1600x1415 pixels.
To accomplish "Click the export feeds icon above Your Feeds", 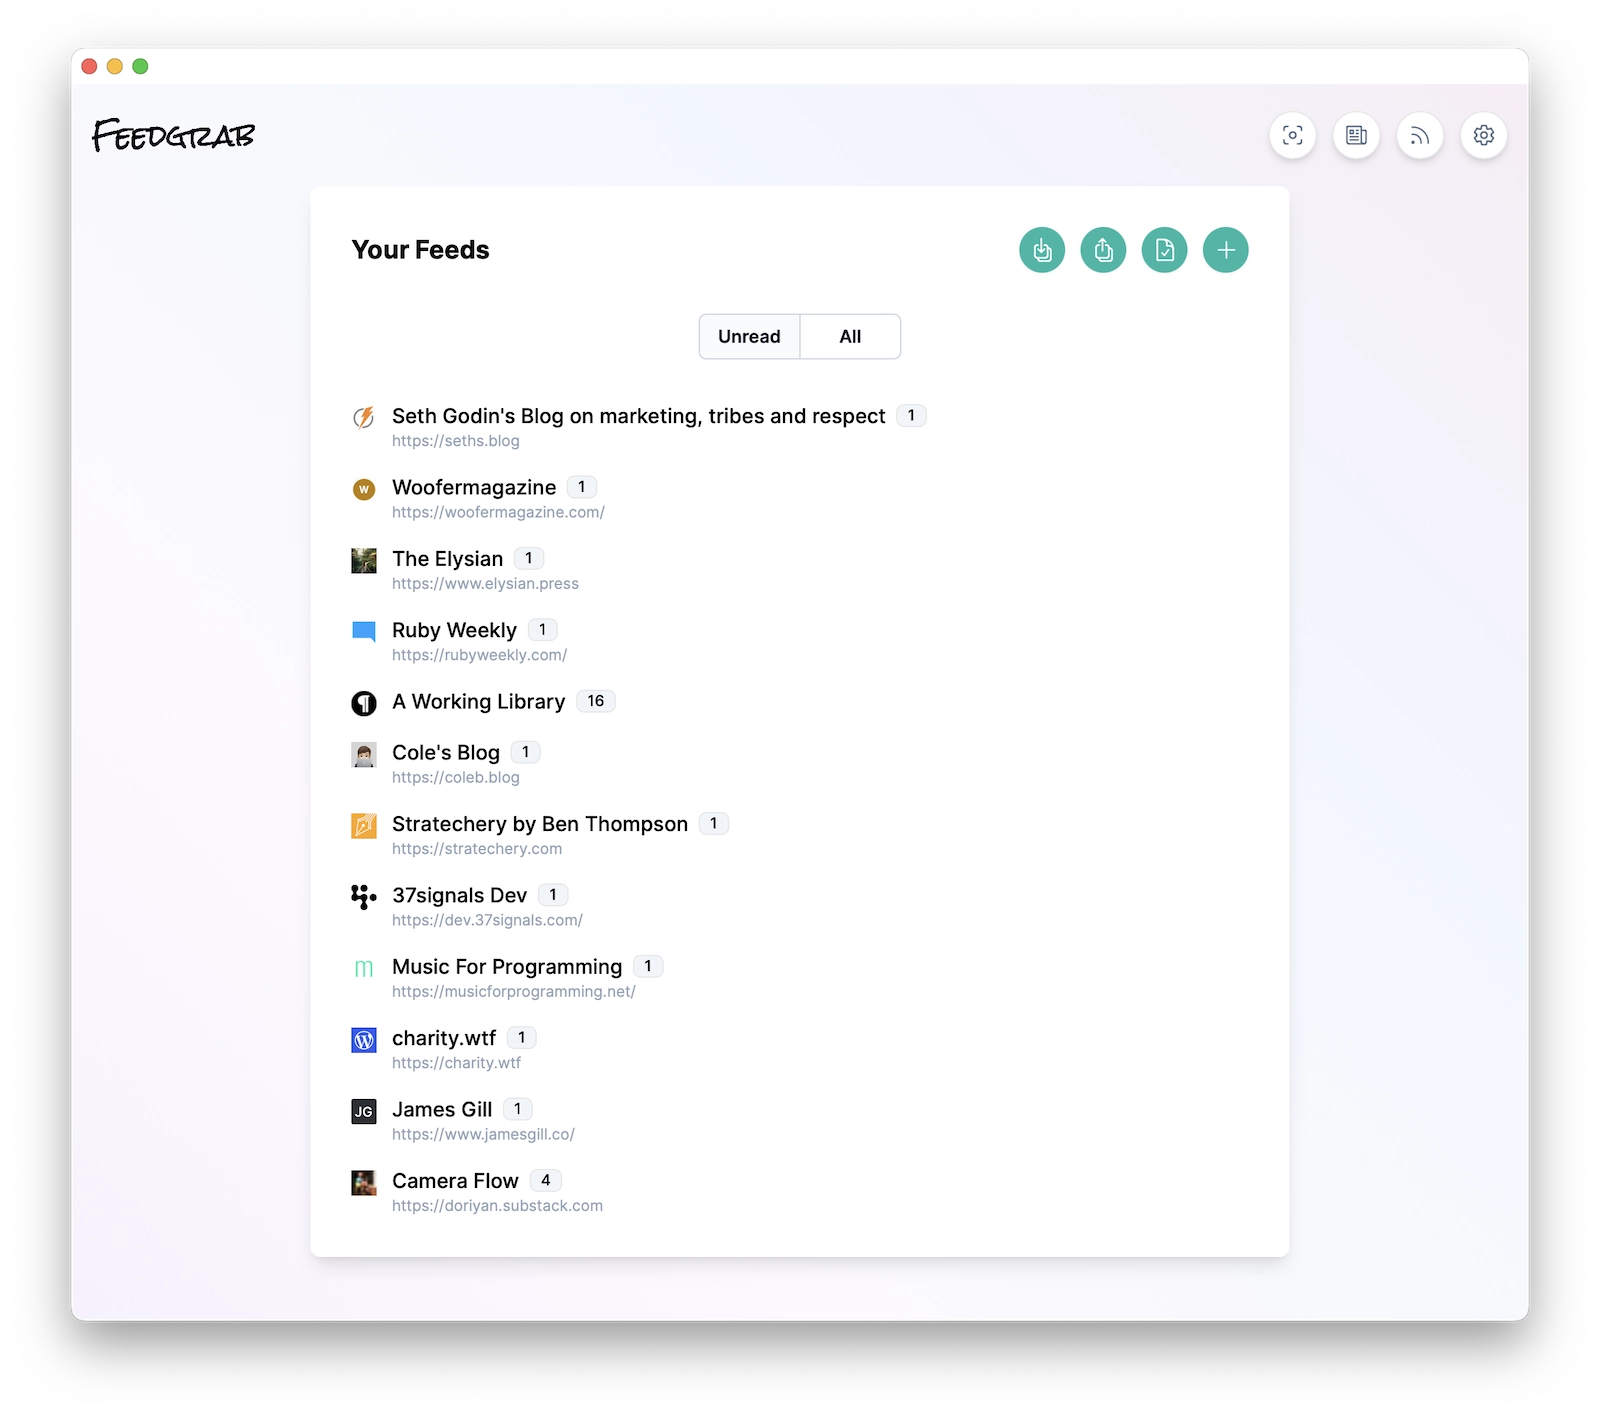I will (x=1103, y=250).
